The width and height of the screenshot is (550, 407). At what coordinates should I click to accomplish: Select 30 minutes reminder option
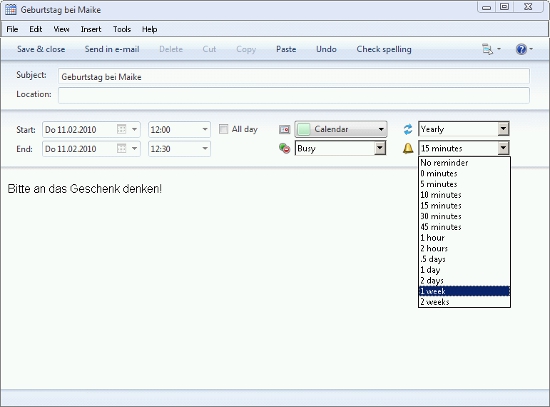click(x=464, y=216)
